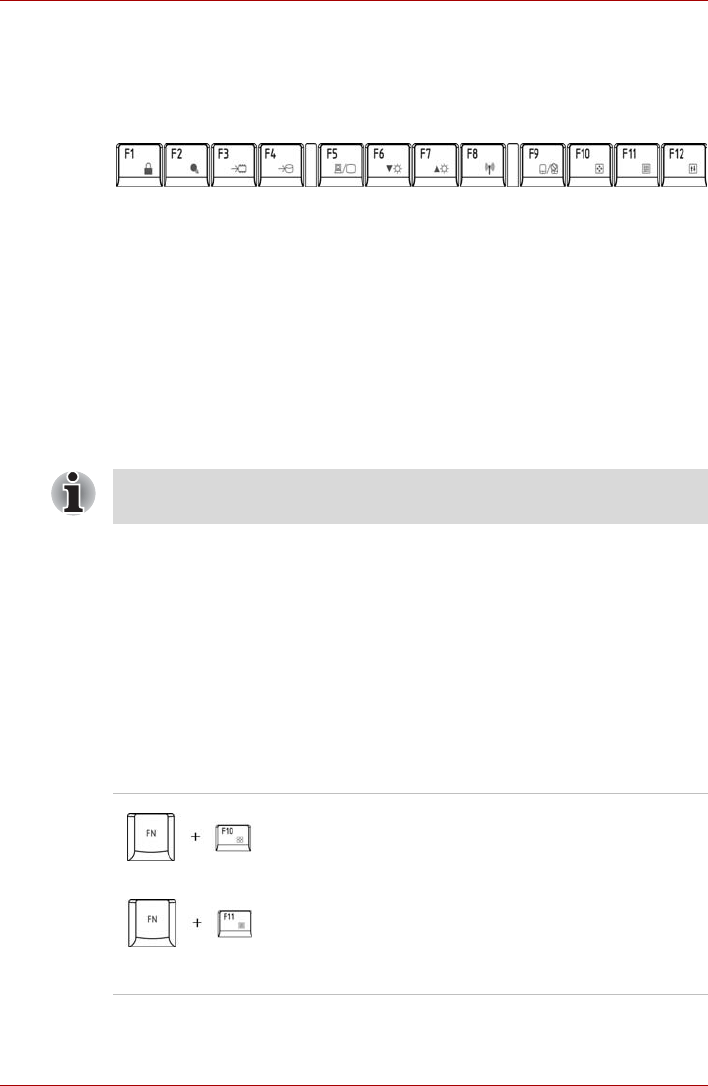Click the F6 brightness down key
This screenshot has width=708, height=1086.
pos(388,163)
